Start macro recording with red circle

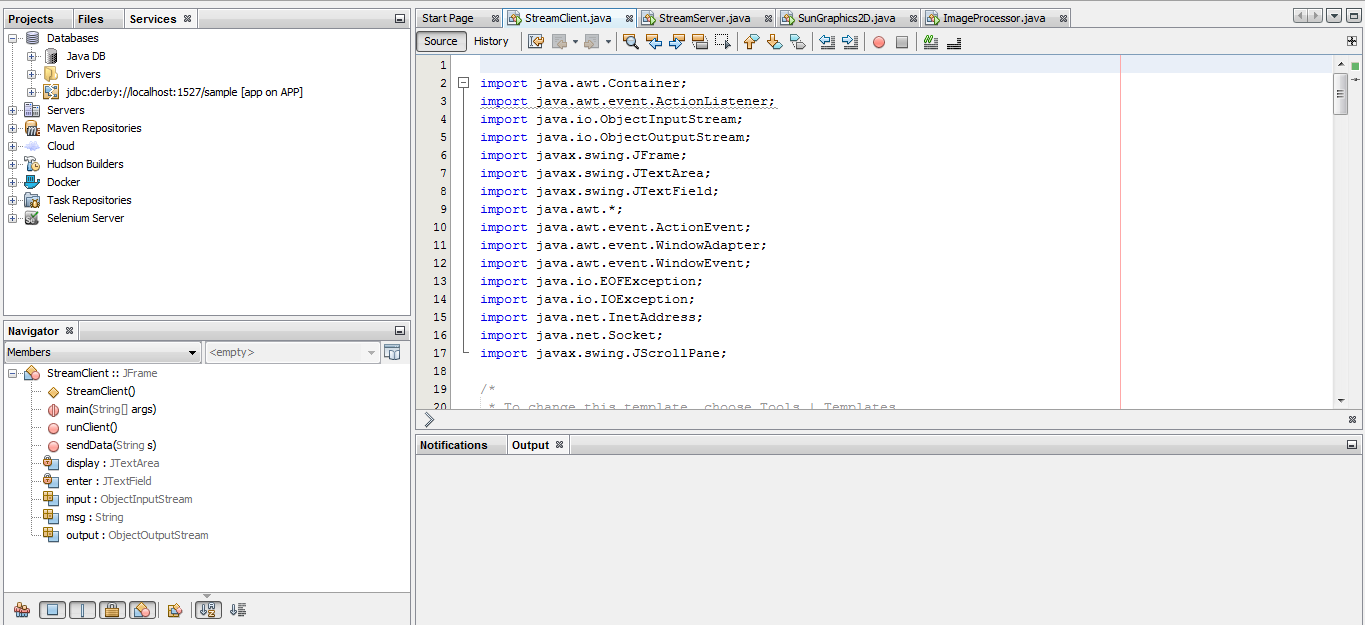pos(879,42)
